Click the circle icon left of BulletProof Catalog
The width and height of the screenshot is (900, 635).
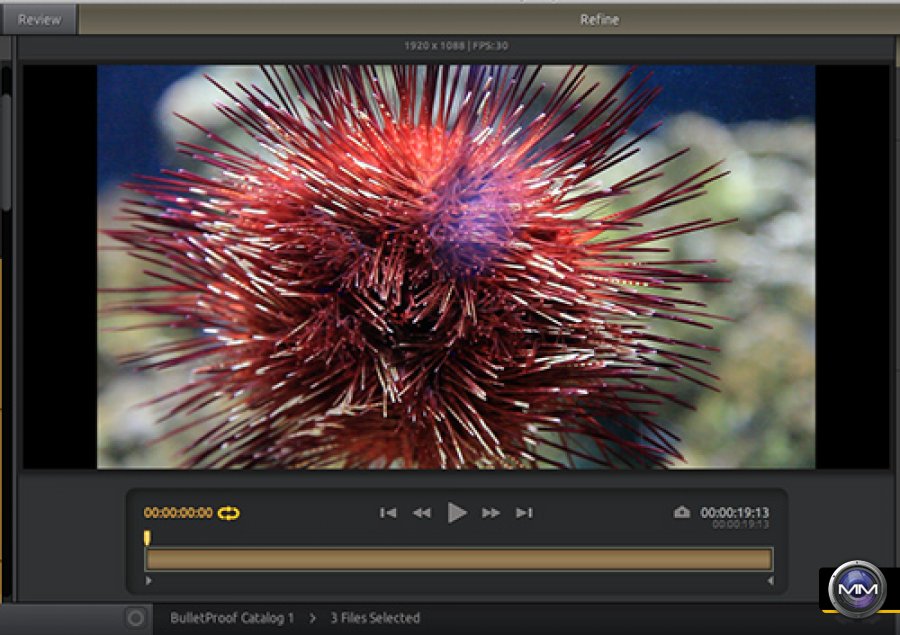[x=136, y=618]
